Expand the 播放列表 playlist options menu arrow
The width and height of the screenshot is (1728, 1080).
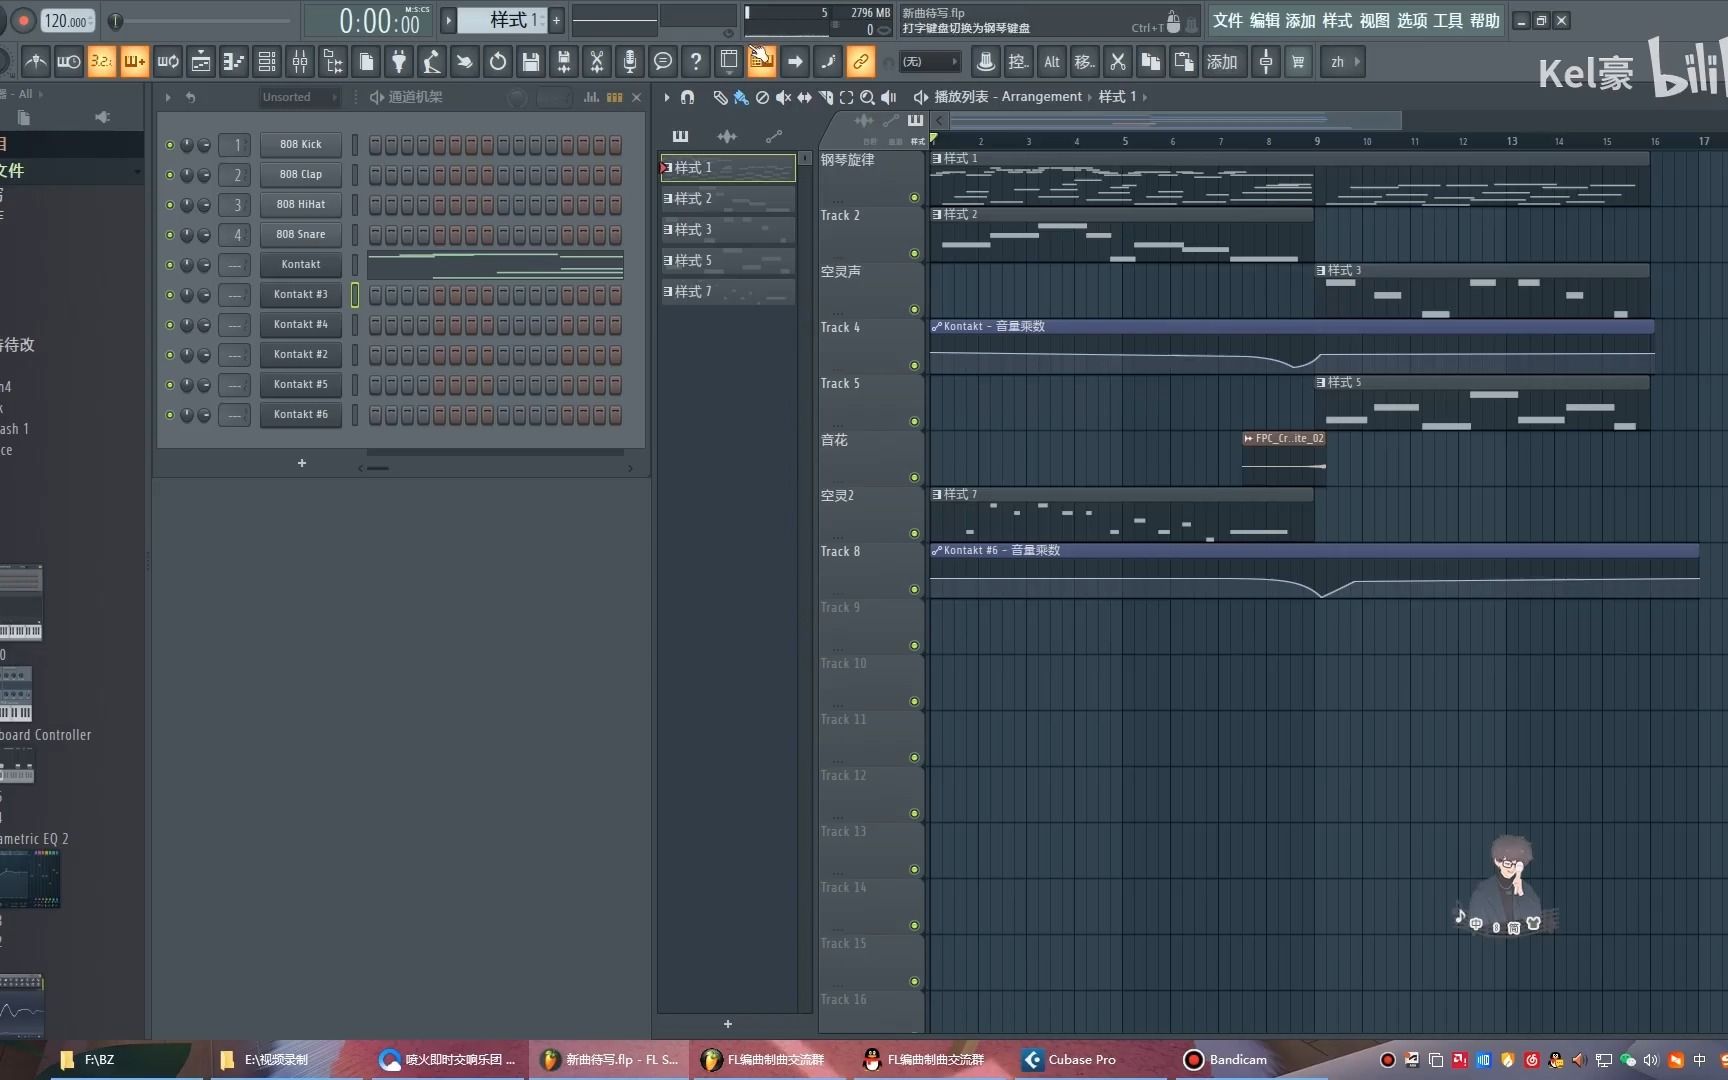pos(667,97)
